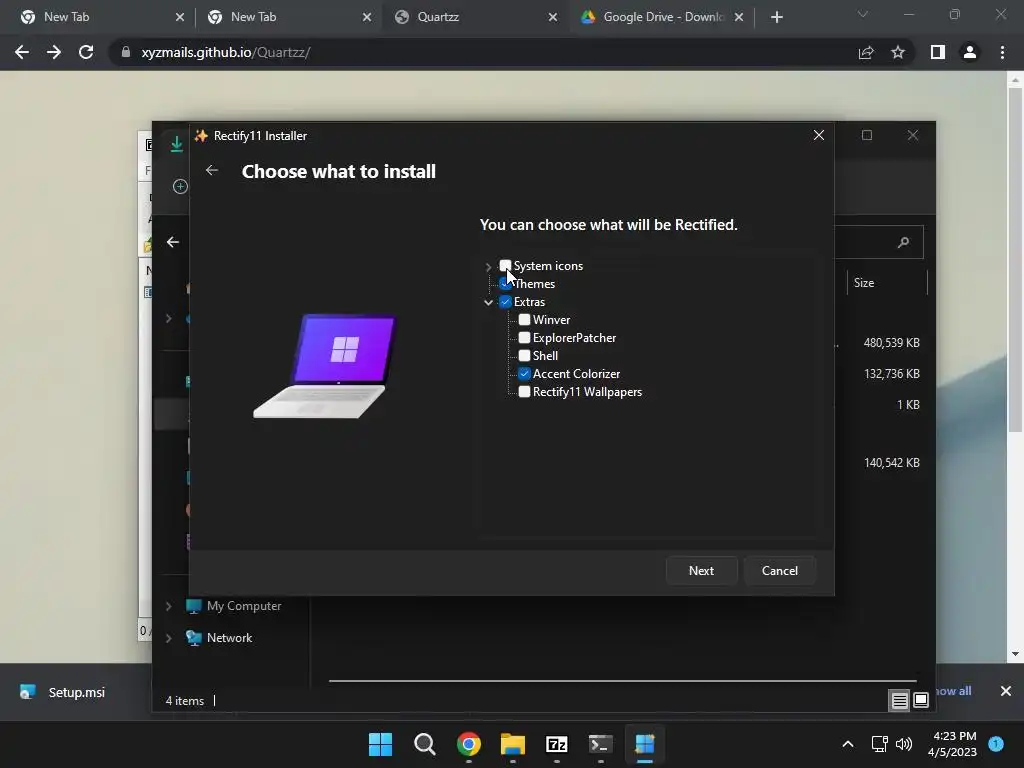
Task: Open a new Chrome tab
Action: (x=776, y=17)
